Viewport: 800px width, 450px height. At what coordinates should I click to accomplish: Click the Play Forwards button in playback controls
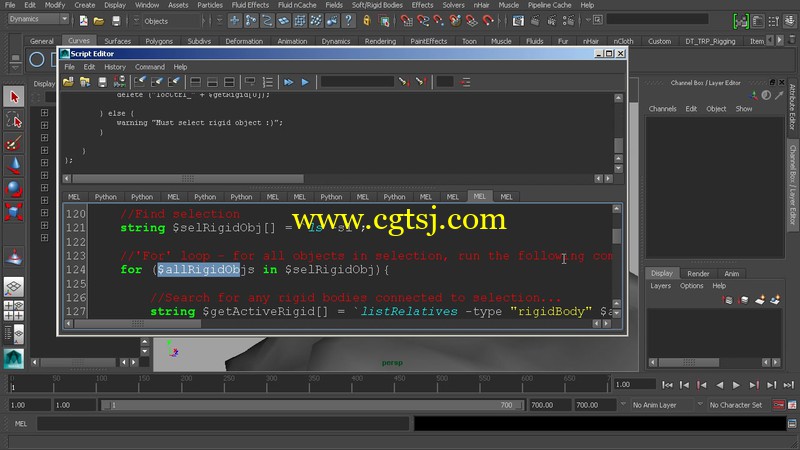coord(736,385)
